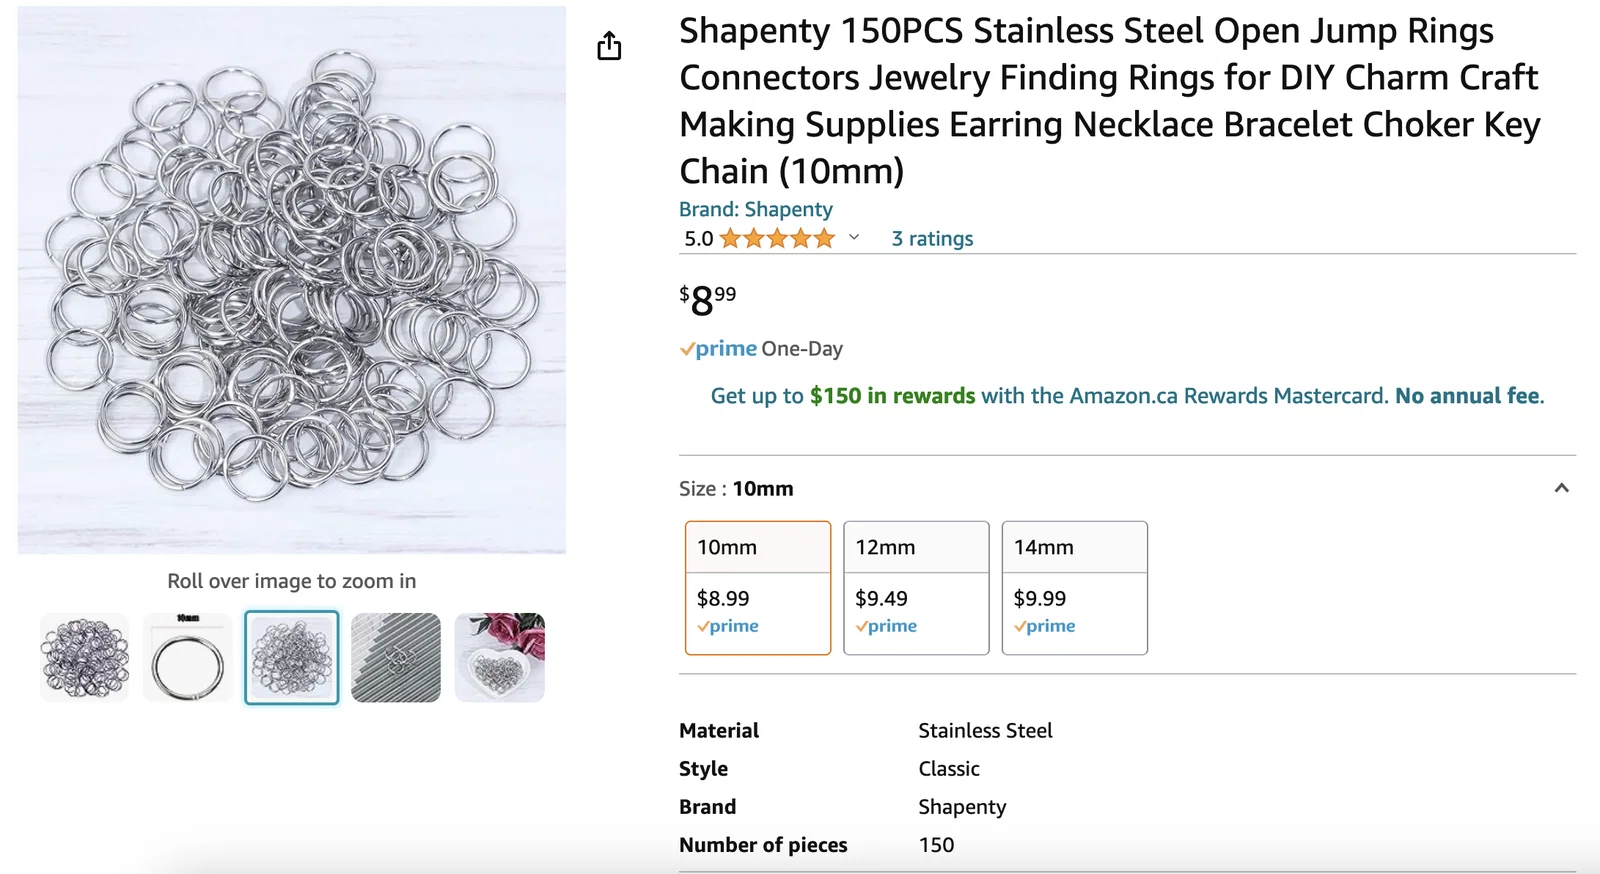The width and height of the screenshot is (1600, 874).
Task: Click the large main product image
Action: tap(292, 280)
